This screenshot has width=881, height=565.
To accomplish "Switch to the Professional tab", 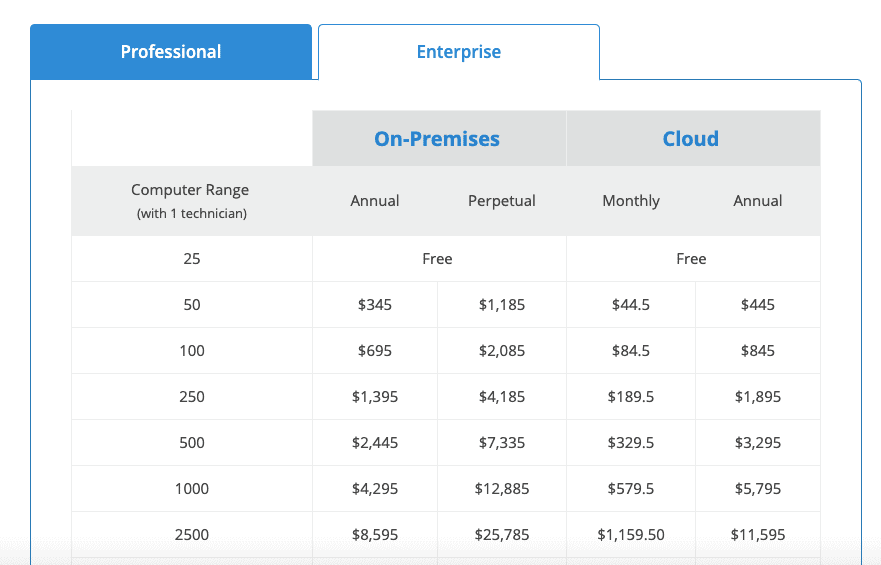I will 171,52.
